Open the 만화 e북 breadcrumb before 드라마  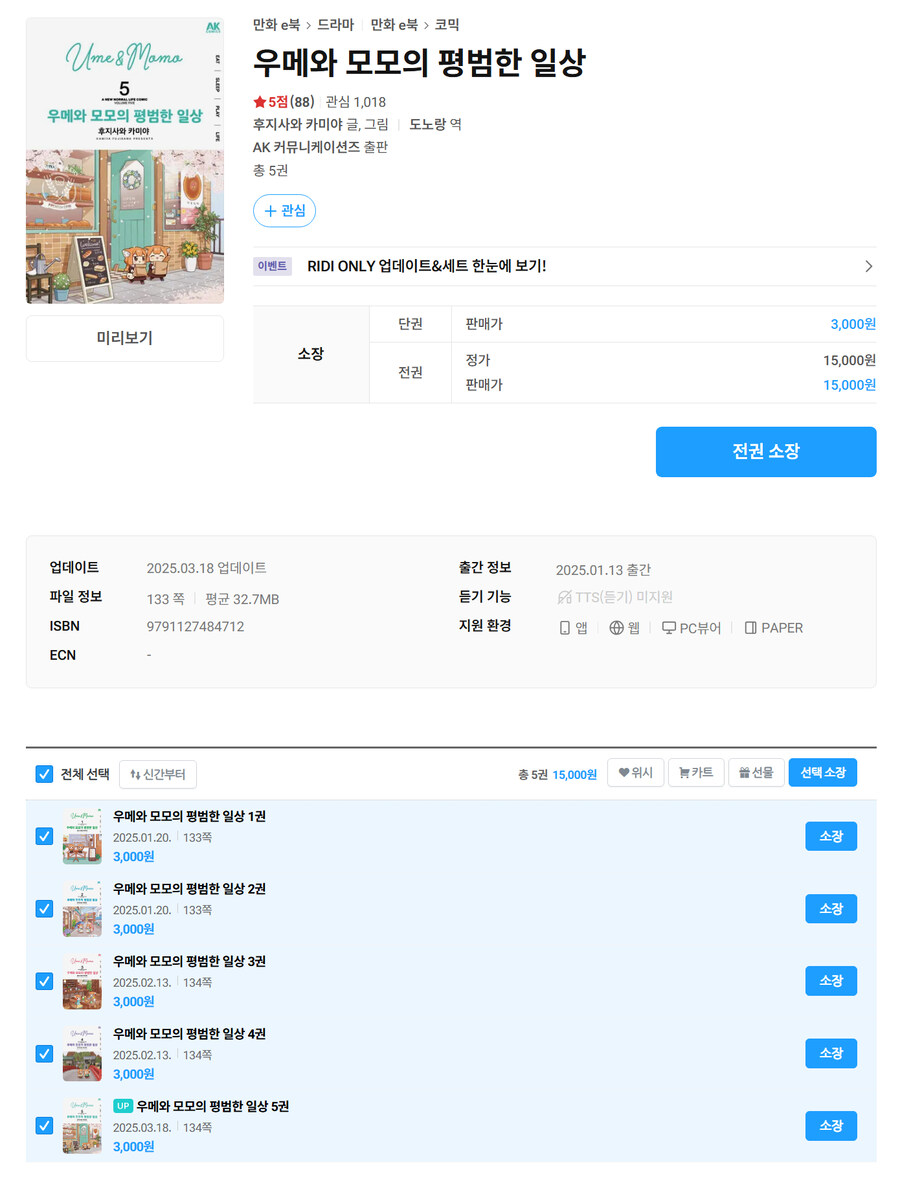click(276, 25)
